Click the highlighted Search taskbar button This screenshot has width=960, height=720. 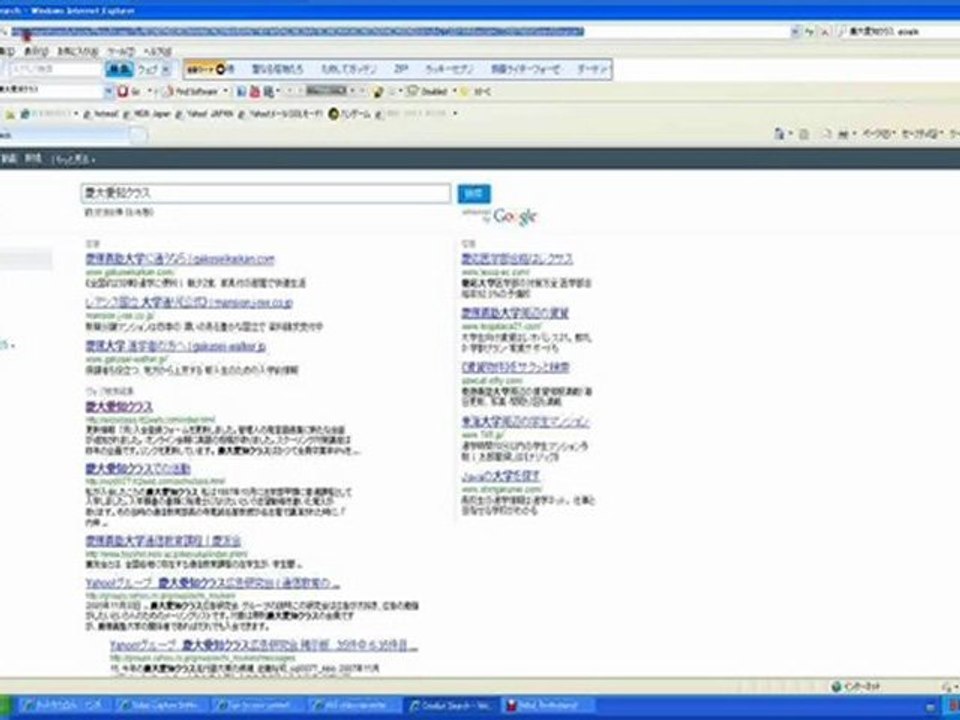pyautogui.click(x=451, y=706)
